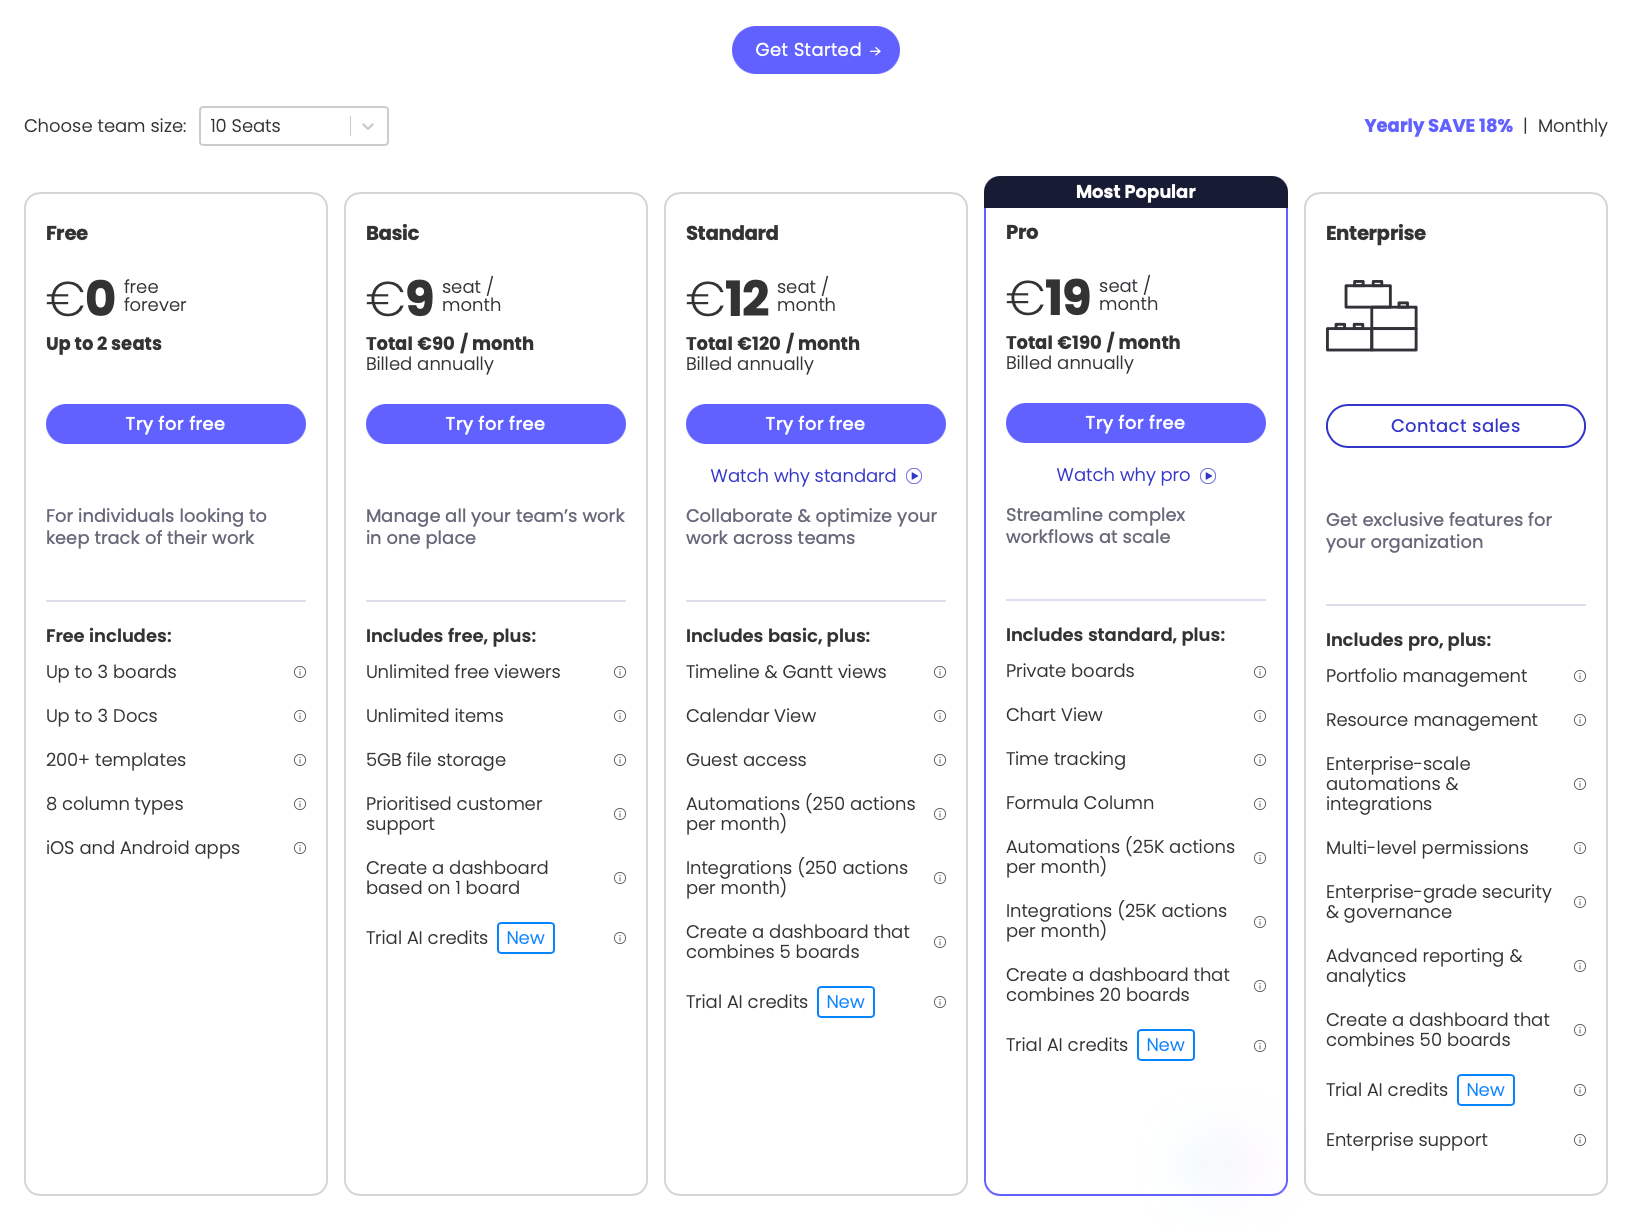Screen dimensions: 1642x1230
Task: Click the New badge next to Basic Trial AI credits
Action: tap(525, 937)
